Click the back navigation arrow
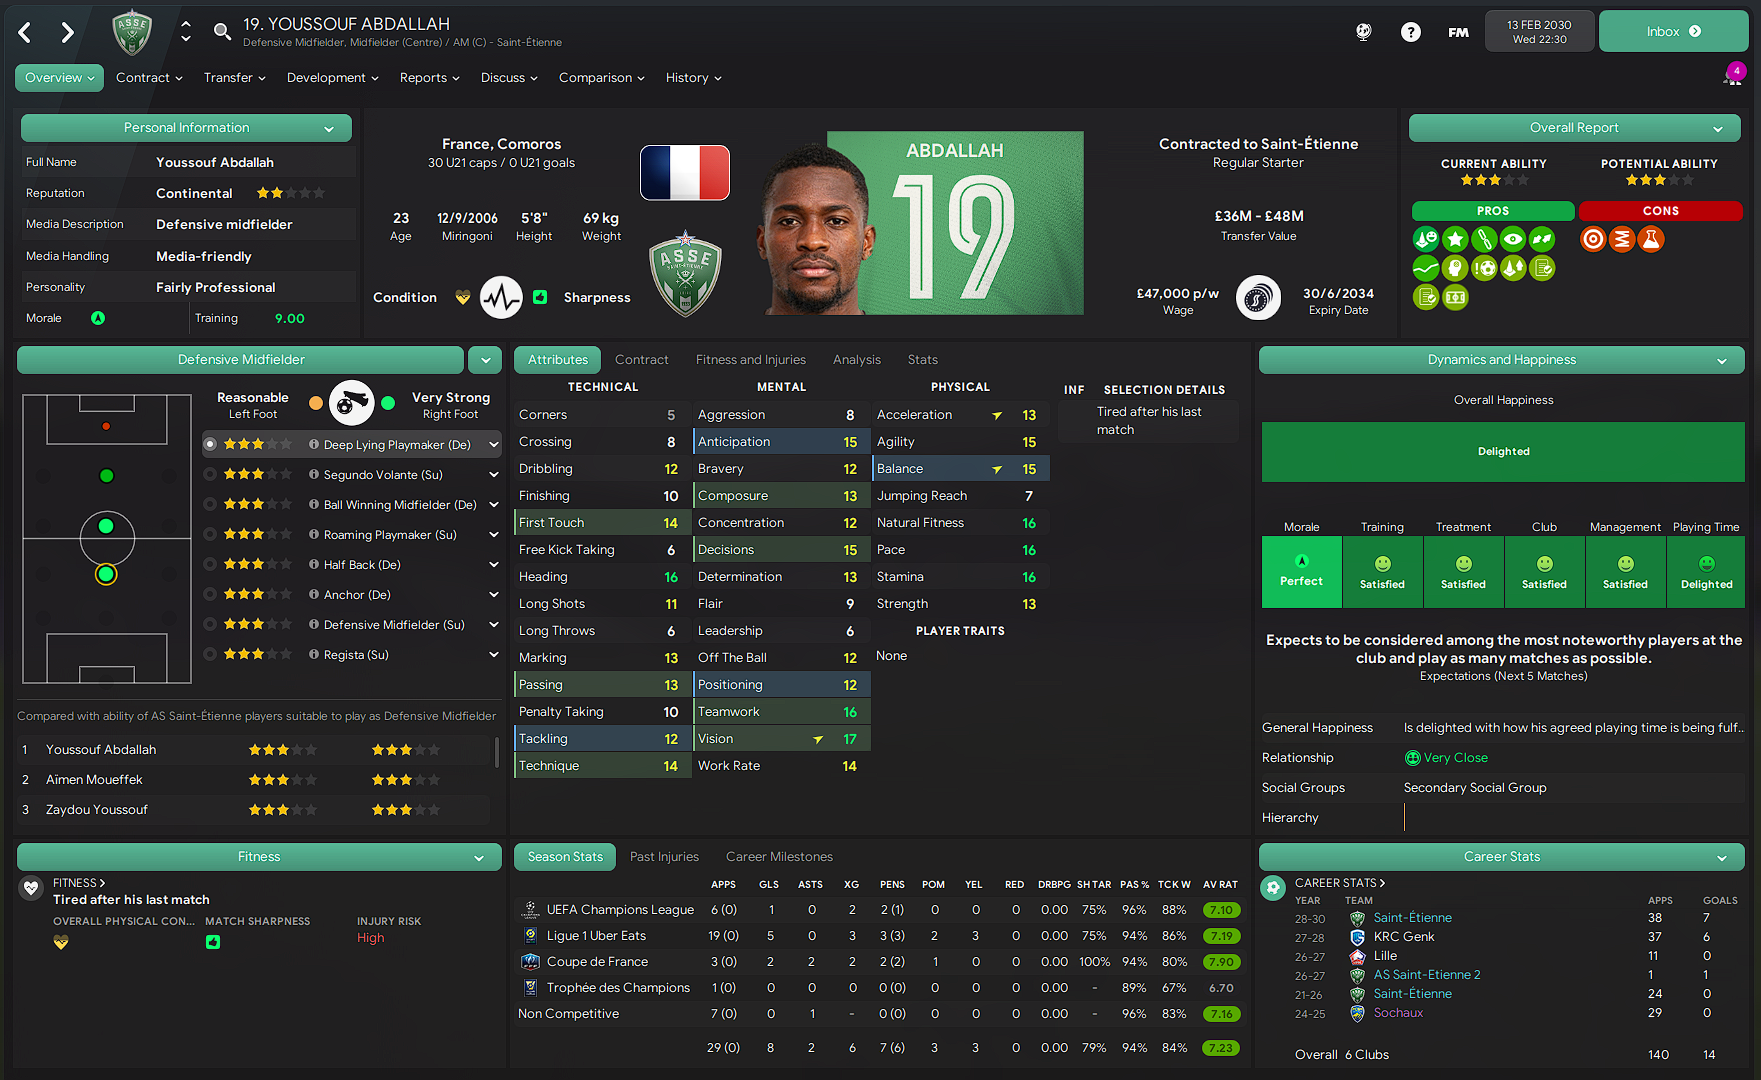This screenshot has width=1761, height=1080. pyautogui.click(x=25, y=33)
